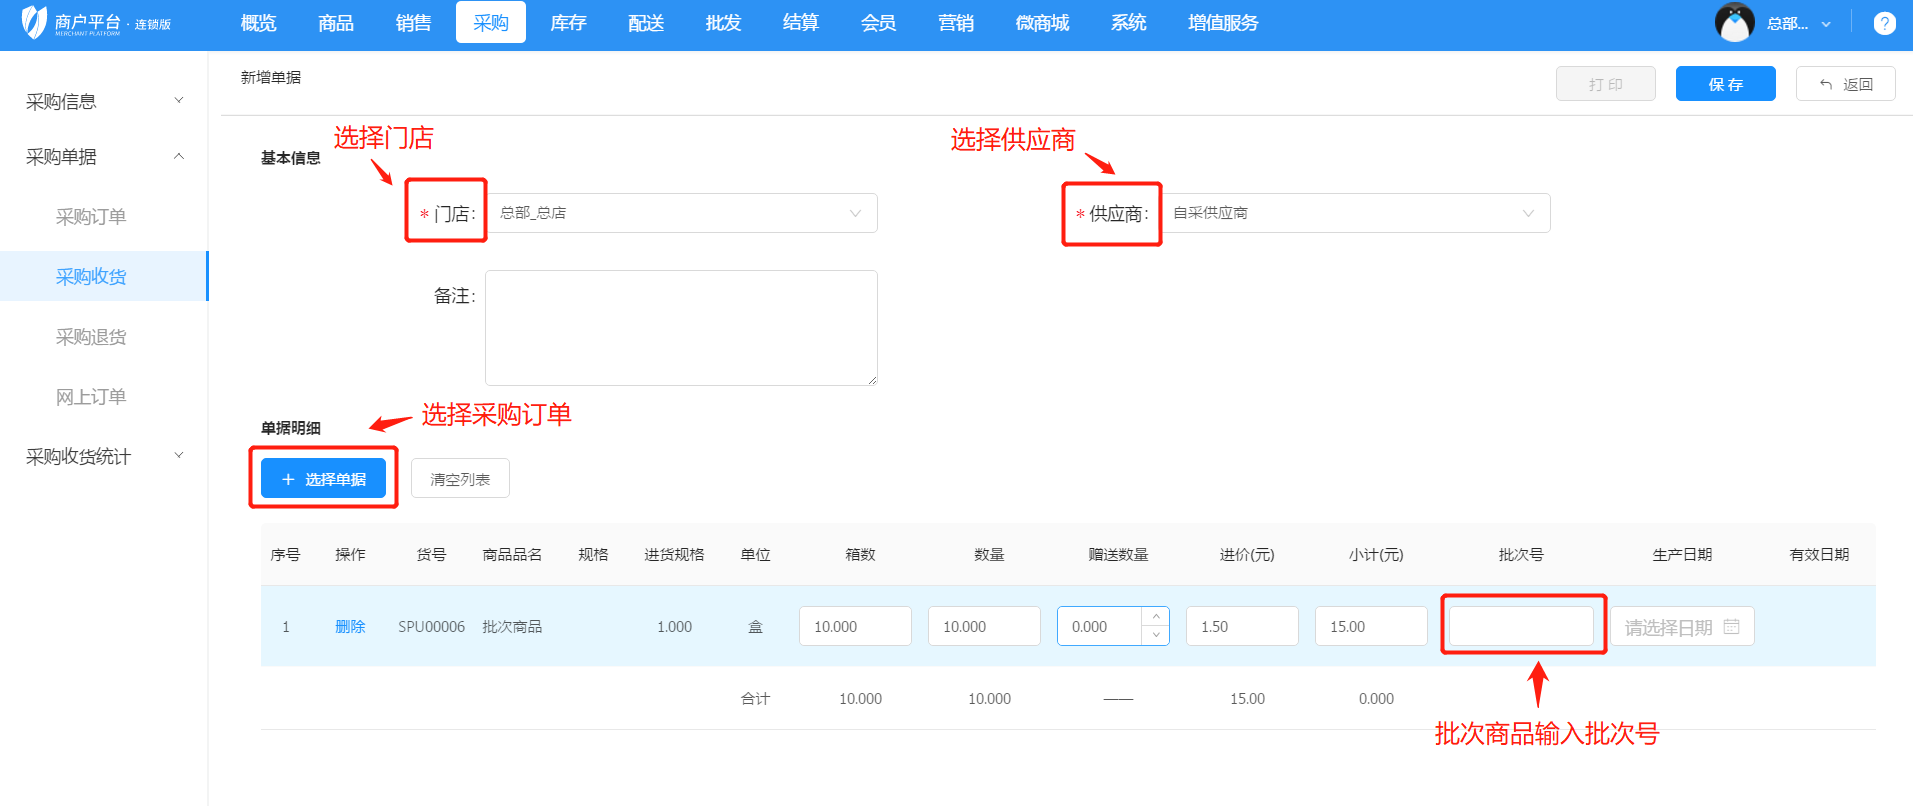Open the 供应商 supplier dropdown
This screenshot has width=1913, height=806.
[1355, 213]
